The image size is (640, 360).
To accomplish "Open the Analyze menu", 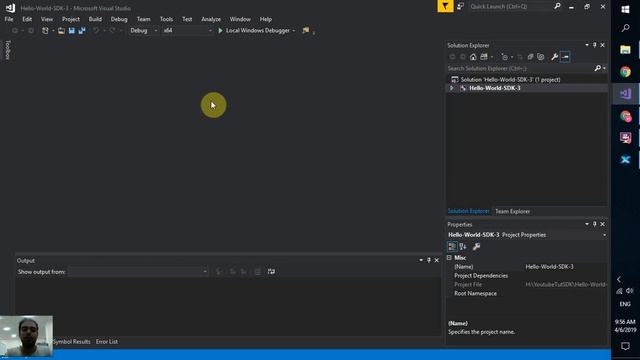I will 211,19.
